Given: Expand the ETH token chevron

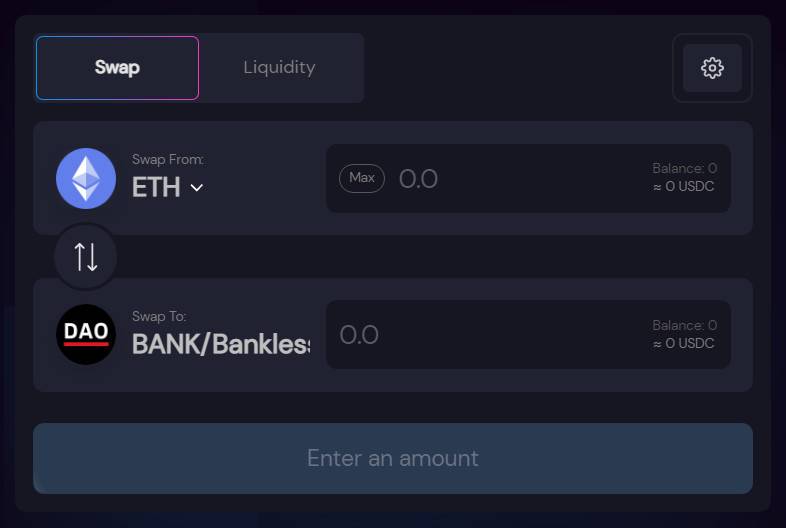Looking at the screenshot, I should pyautogui.click(x=197, y=187).
